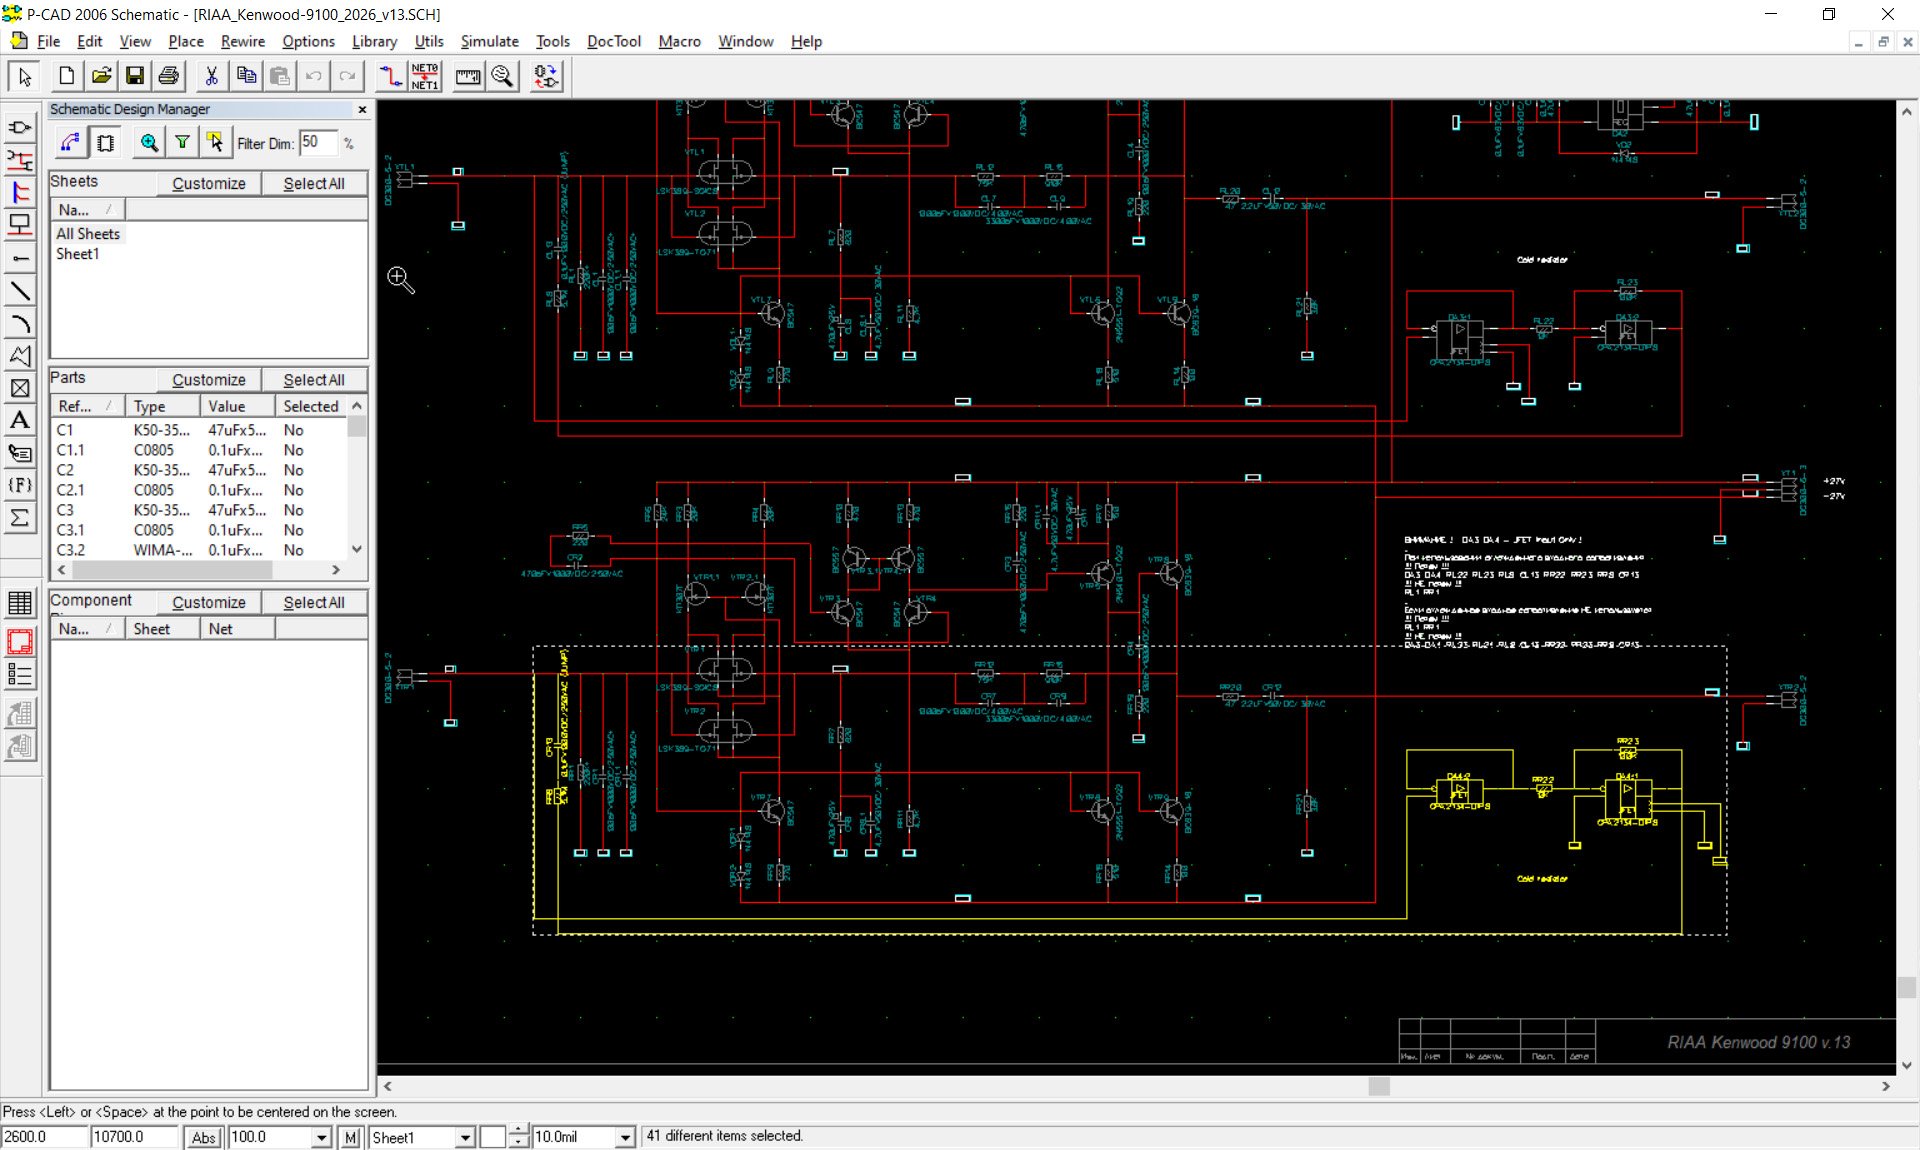Click Customize in the Sheets section
The height and width of the screenshot is (1150, 1920).
click(x=208, y=183)
